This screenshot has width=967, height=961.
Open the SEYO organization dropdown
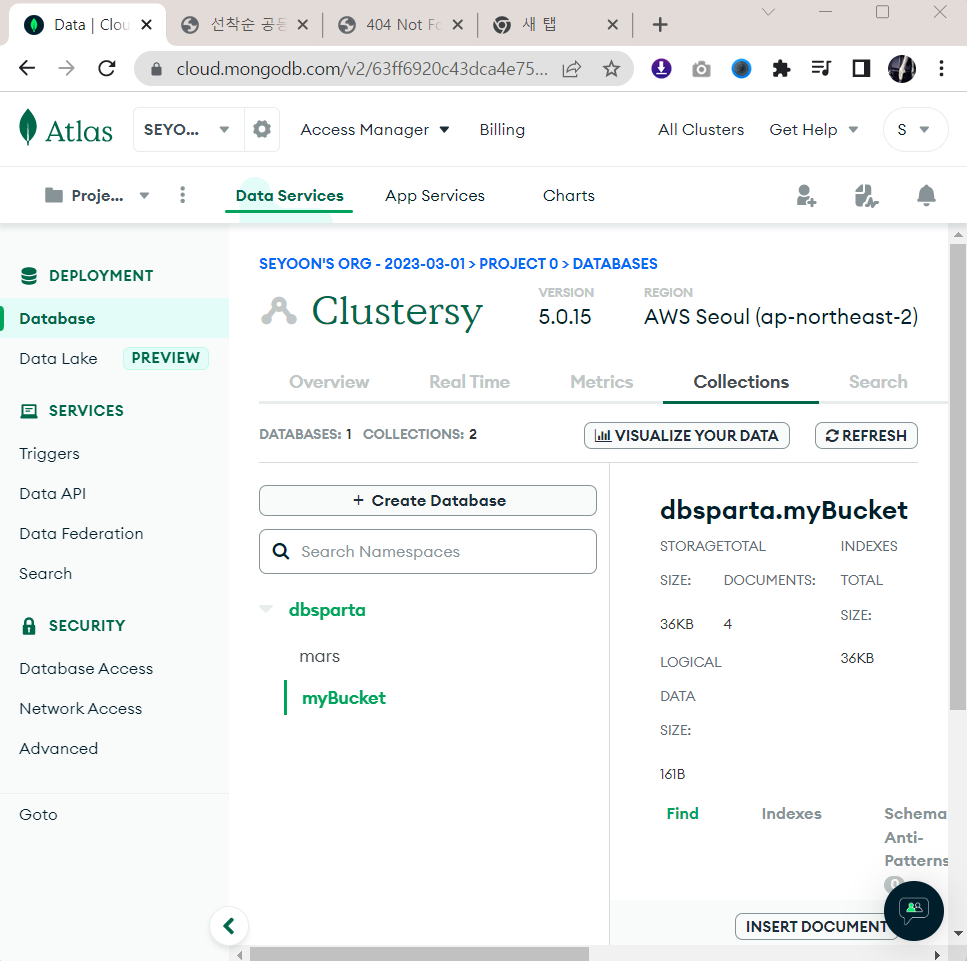[189, 130]
